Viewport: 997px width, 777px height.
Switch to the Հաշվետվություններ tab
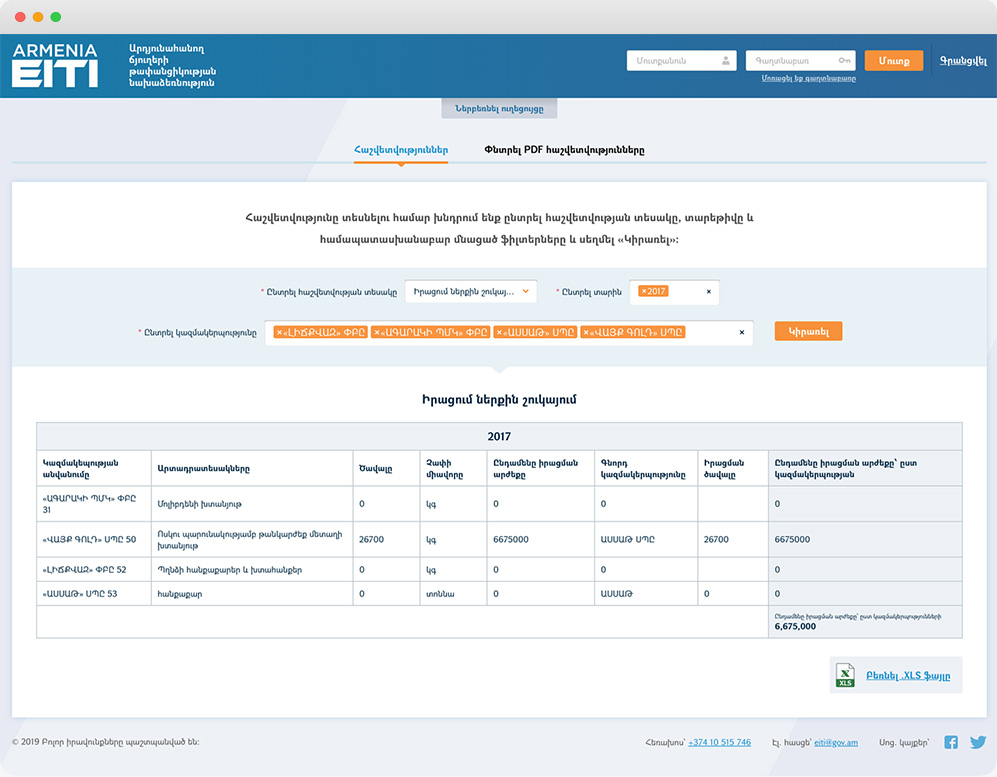pos(401,150)
